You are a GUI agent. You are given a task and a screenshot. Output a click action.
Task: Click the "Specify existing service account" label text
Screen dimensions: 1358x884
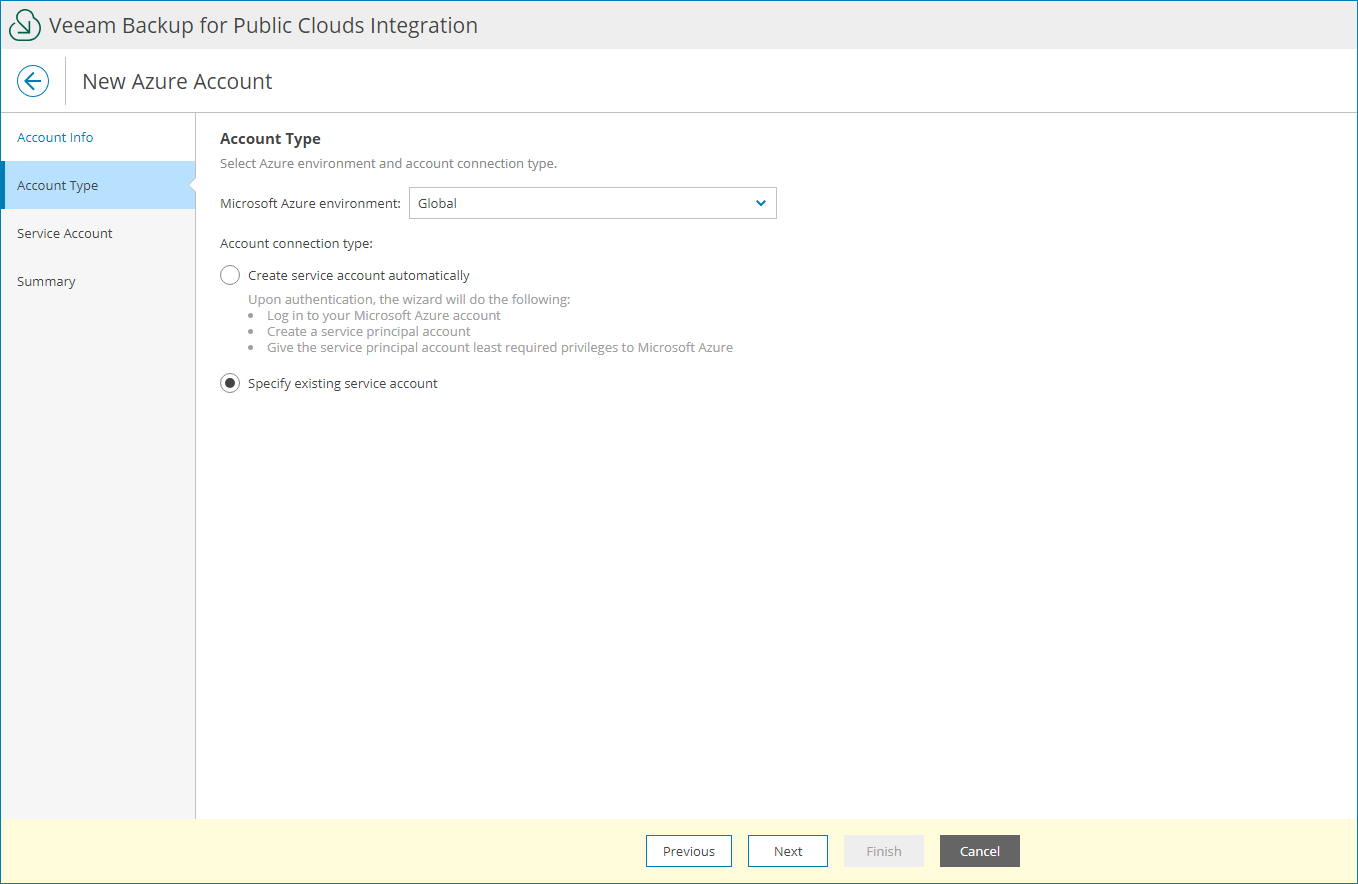click(x=343, y=383)
